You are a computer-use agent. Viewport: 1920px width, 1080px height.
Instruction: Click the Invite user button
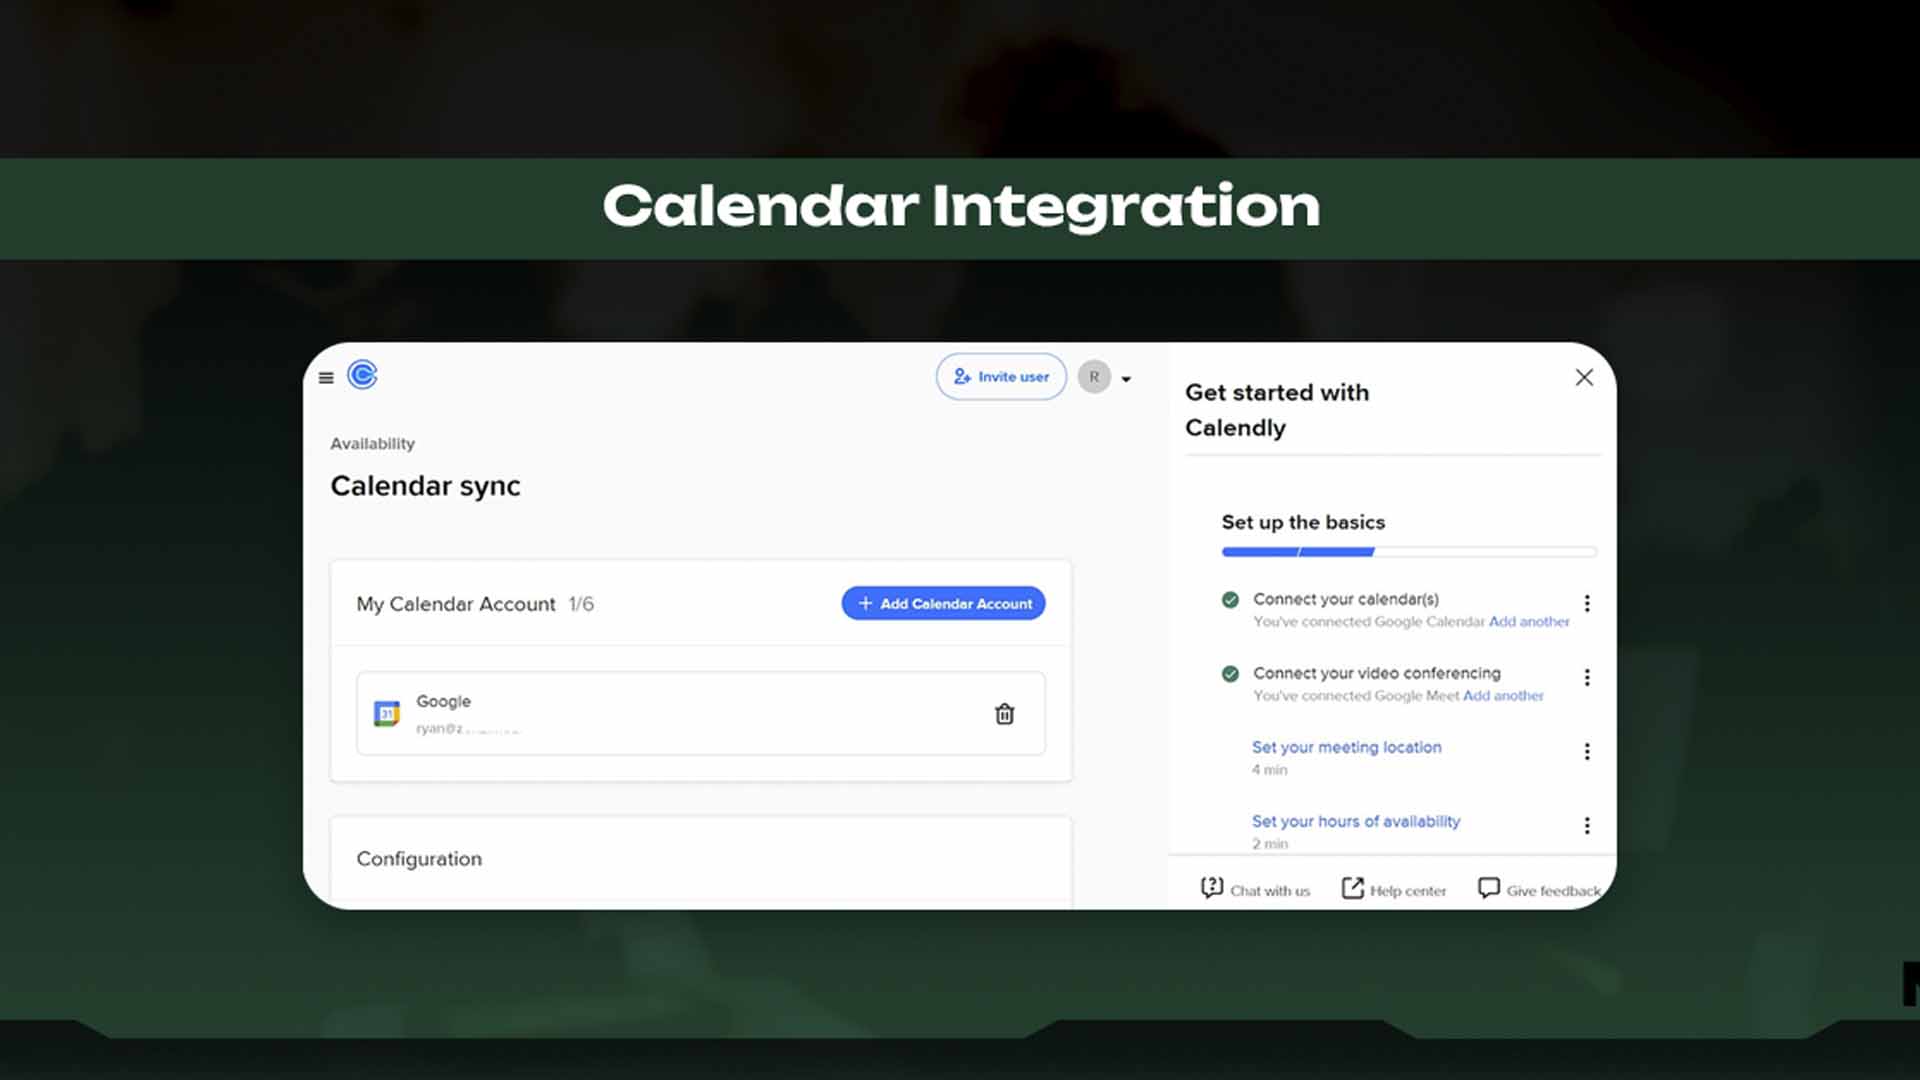[1001, 377]
